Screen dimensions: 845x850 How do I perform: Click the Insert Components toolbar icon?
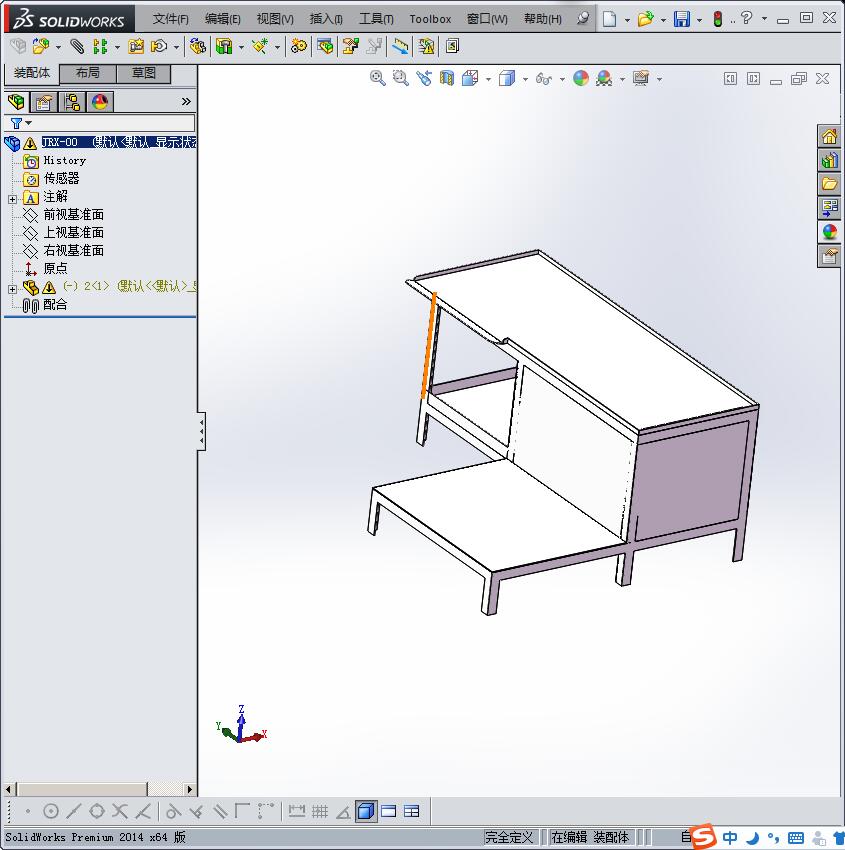pos(40,47)
